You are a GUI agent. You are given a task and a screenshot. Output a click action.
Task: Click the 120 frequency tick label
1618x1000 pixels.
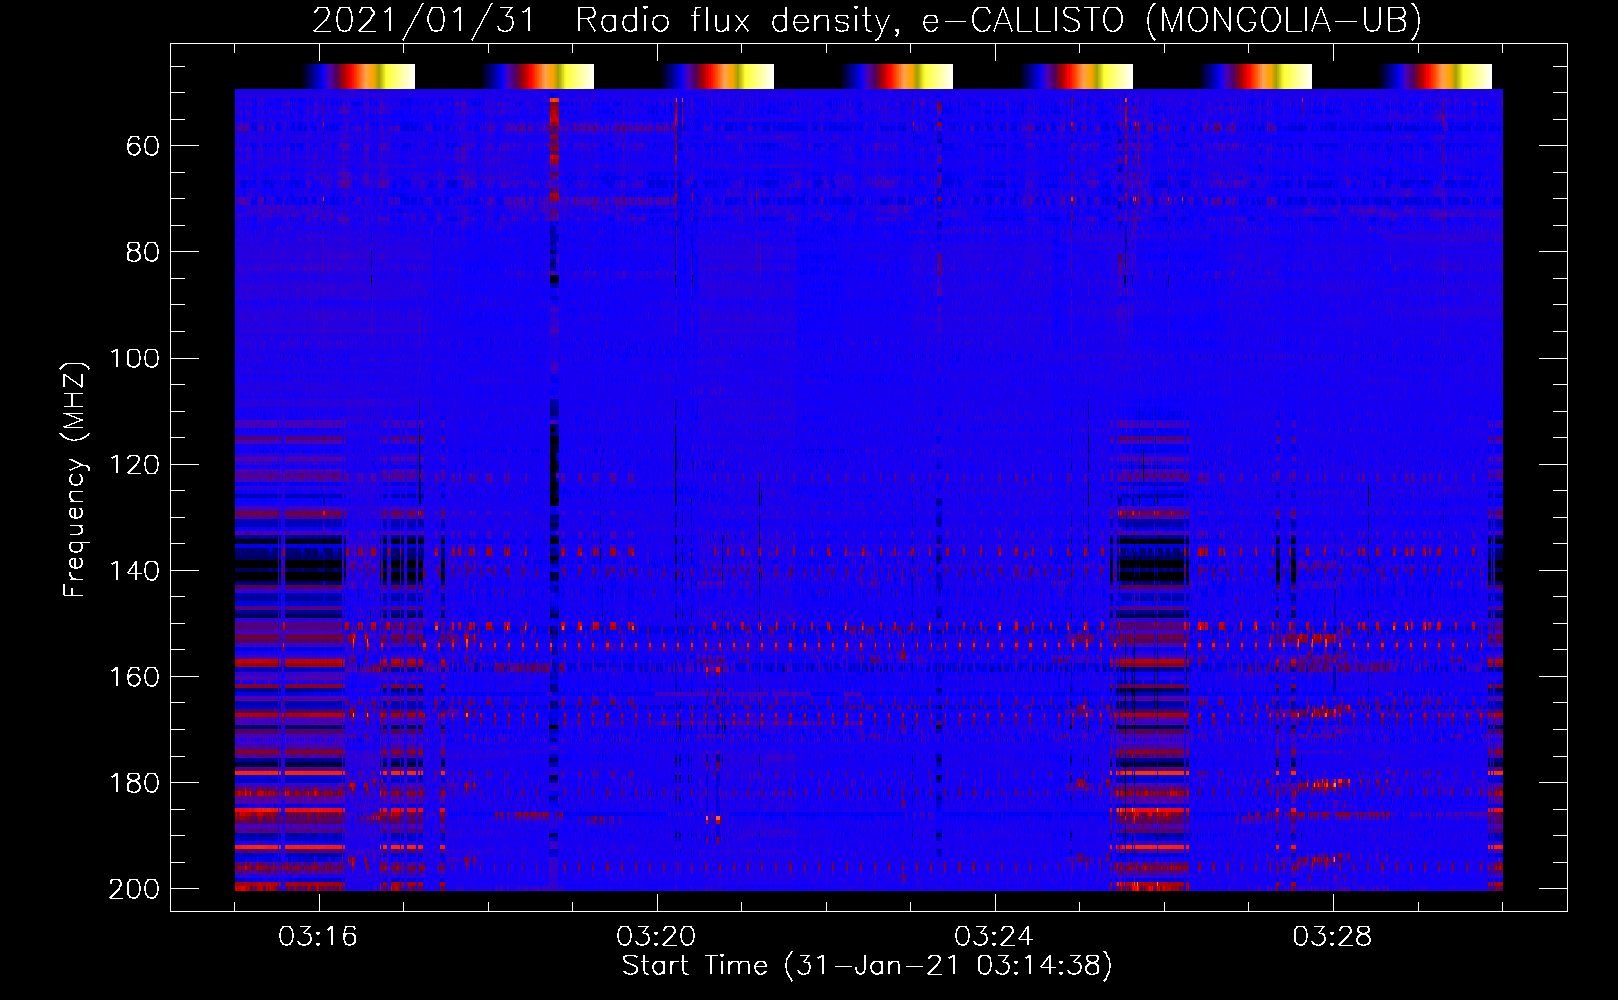134,464
